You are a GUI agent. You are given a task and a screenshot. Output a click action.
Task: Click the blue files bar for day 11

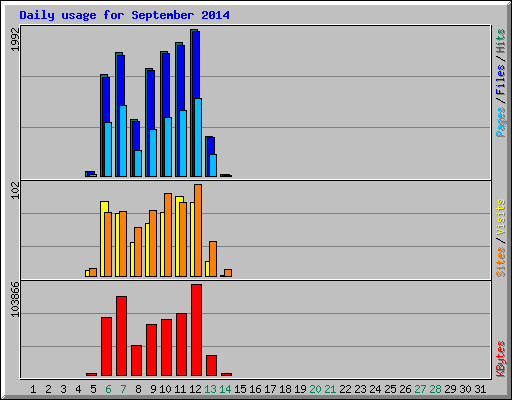tap(181, 78)
